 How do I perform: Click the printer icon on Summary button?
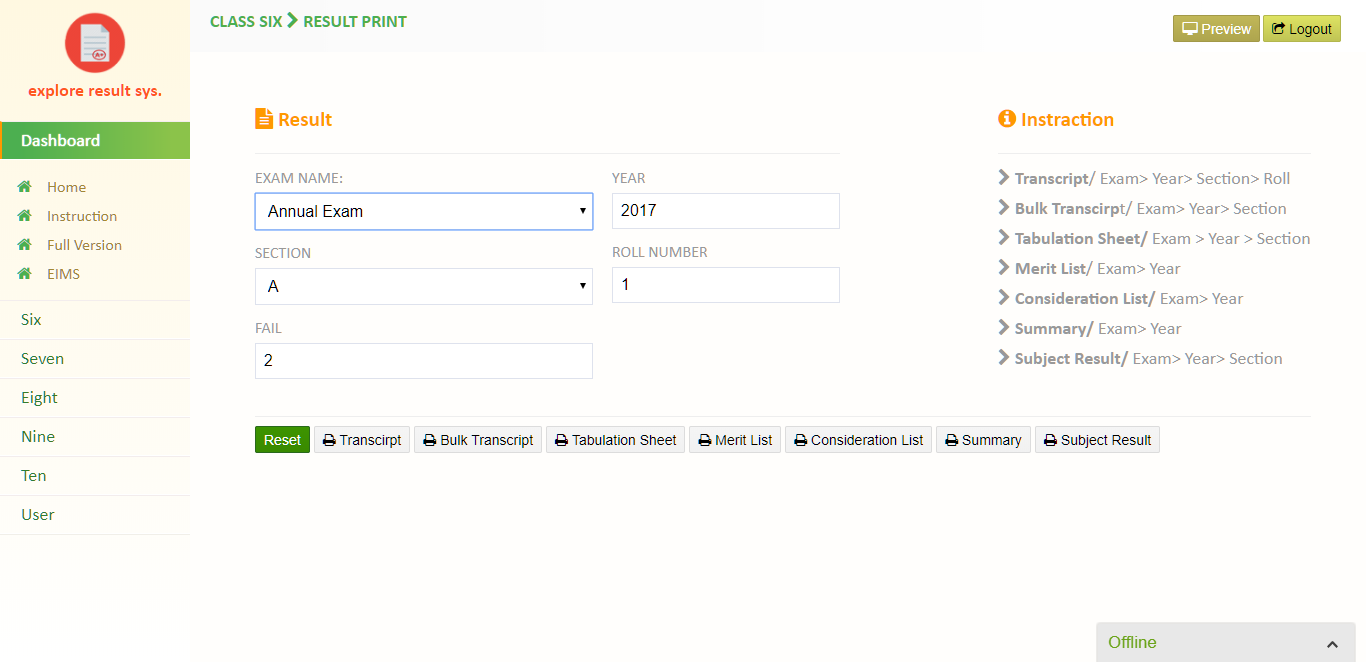click(951, 440)
